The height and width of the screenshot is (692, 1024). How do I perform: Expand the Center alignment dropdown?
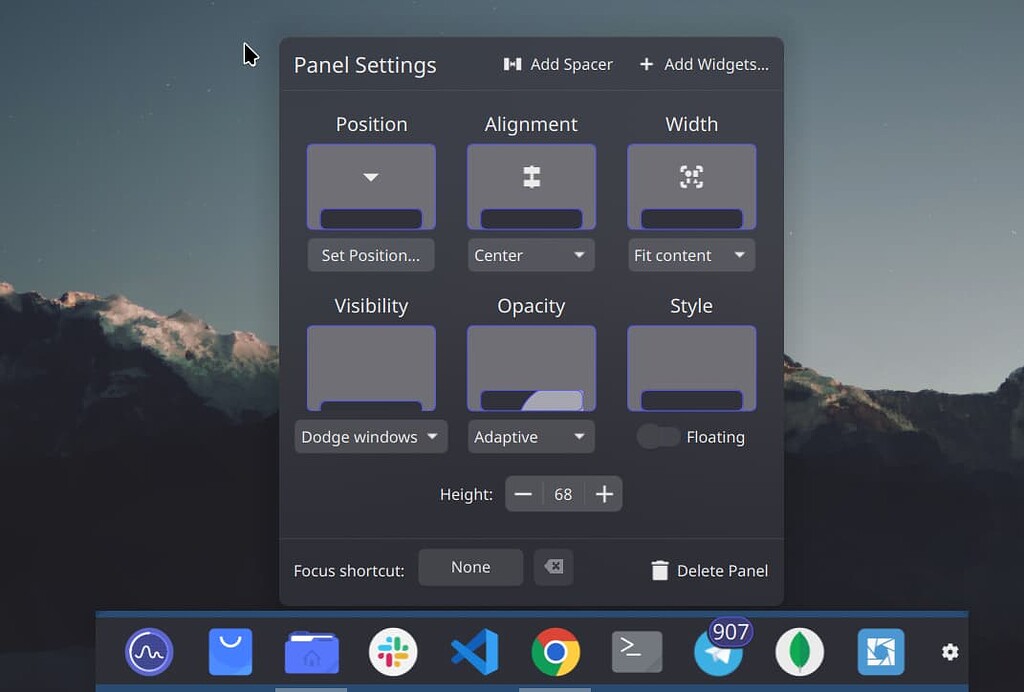tap(531, 255)
